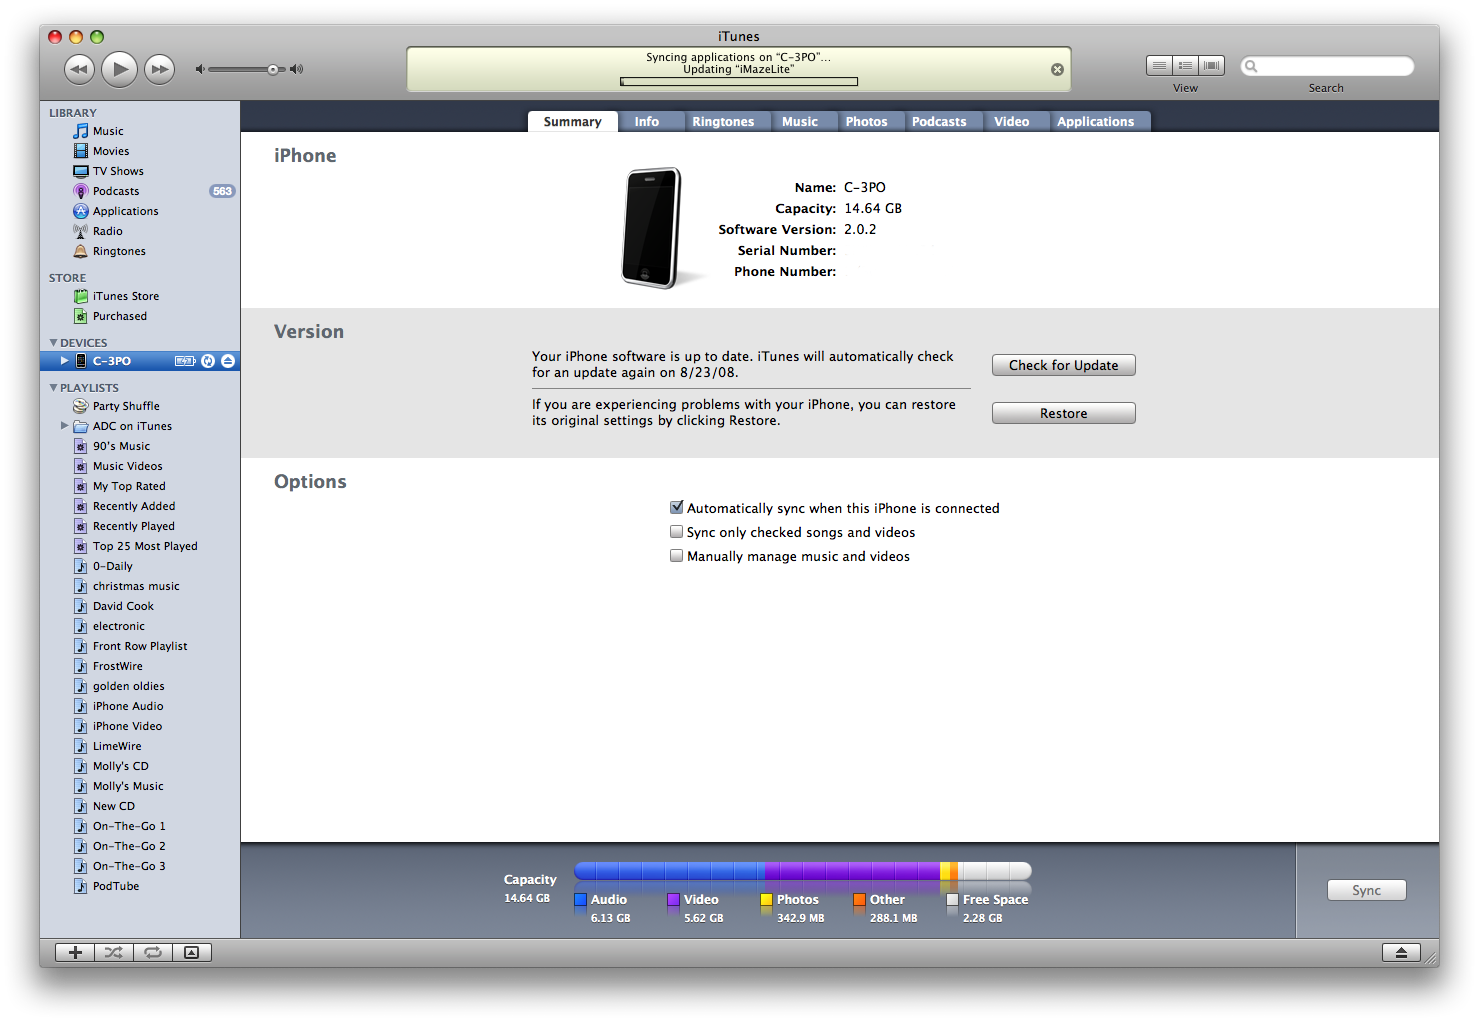Viewport: 1479px width, 1022px height.
Task: Toggle shuffle mode
Action: click(x=114, y=952)
